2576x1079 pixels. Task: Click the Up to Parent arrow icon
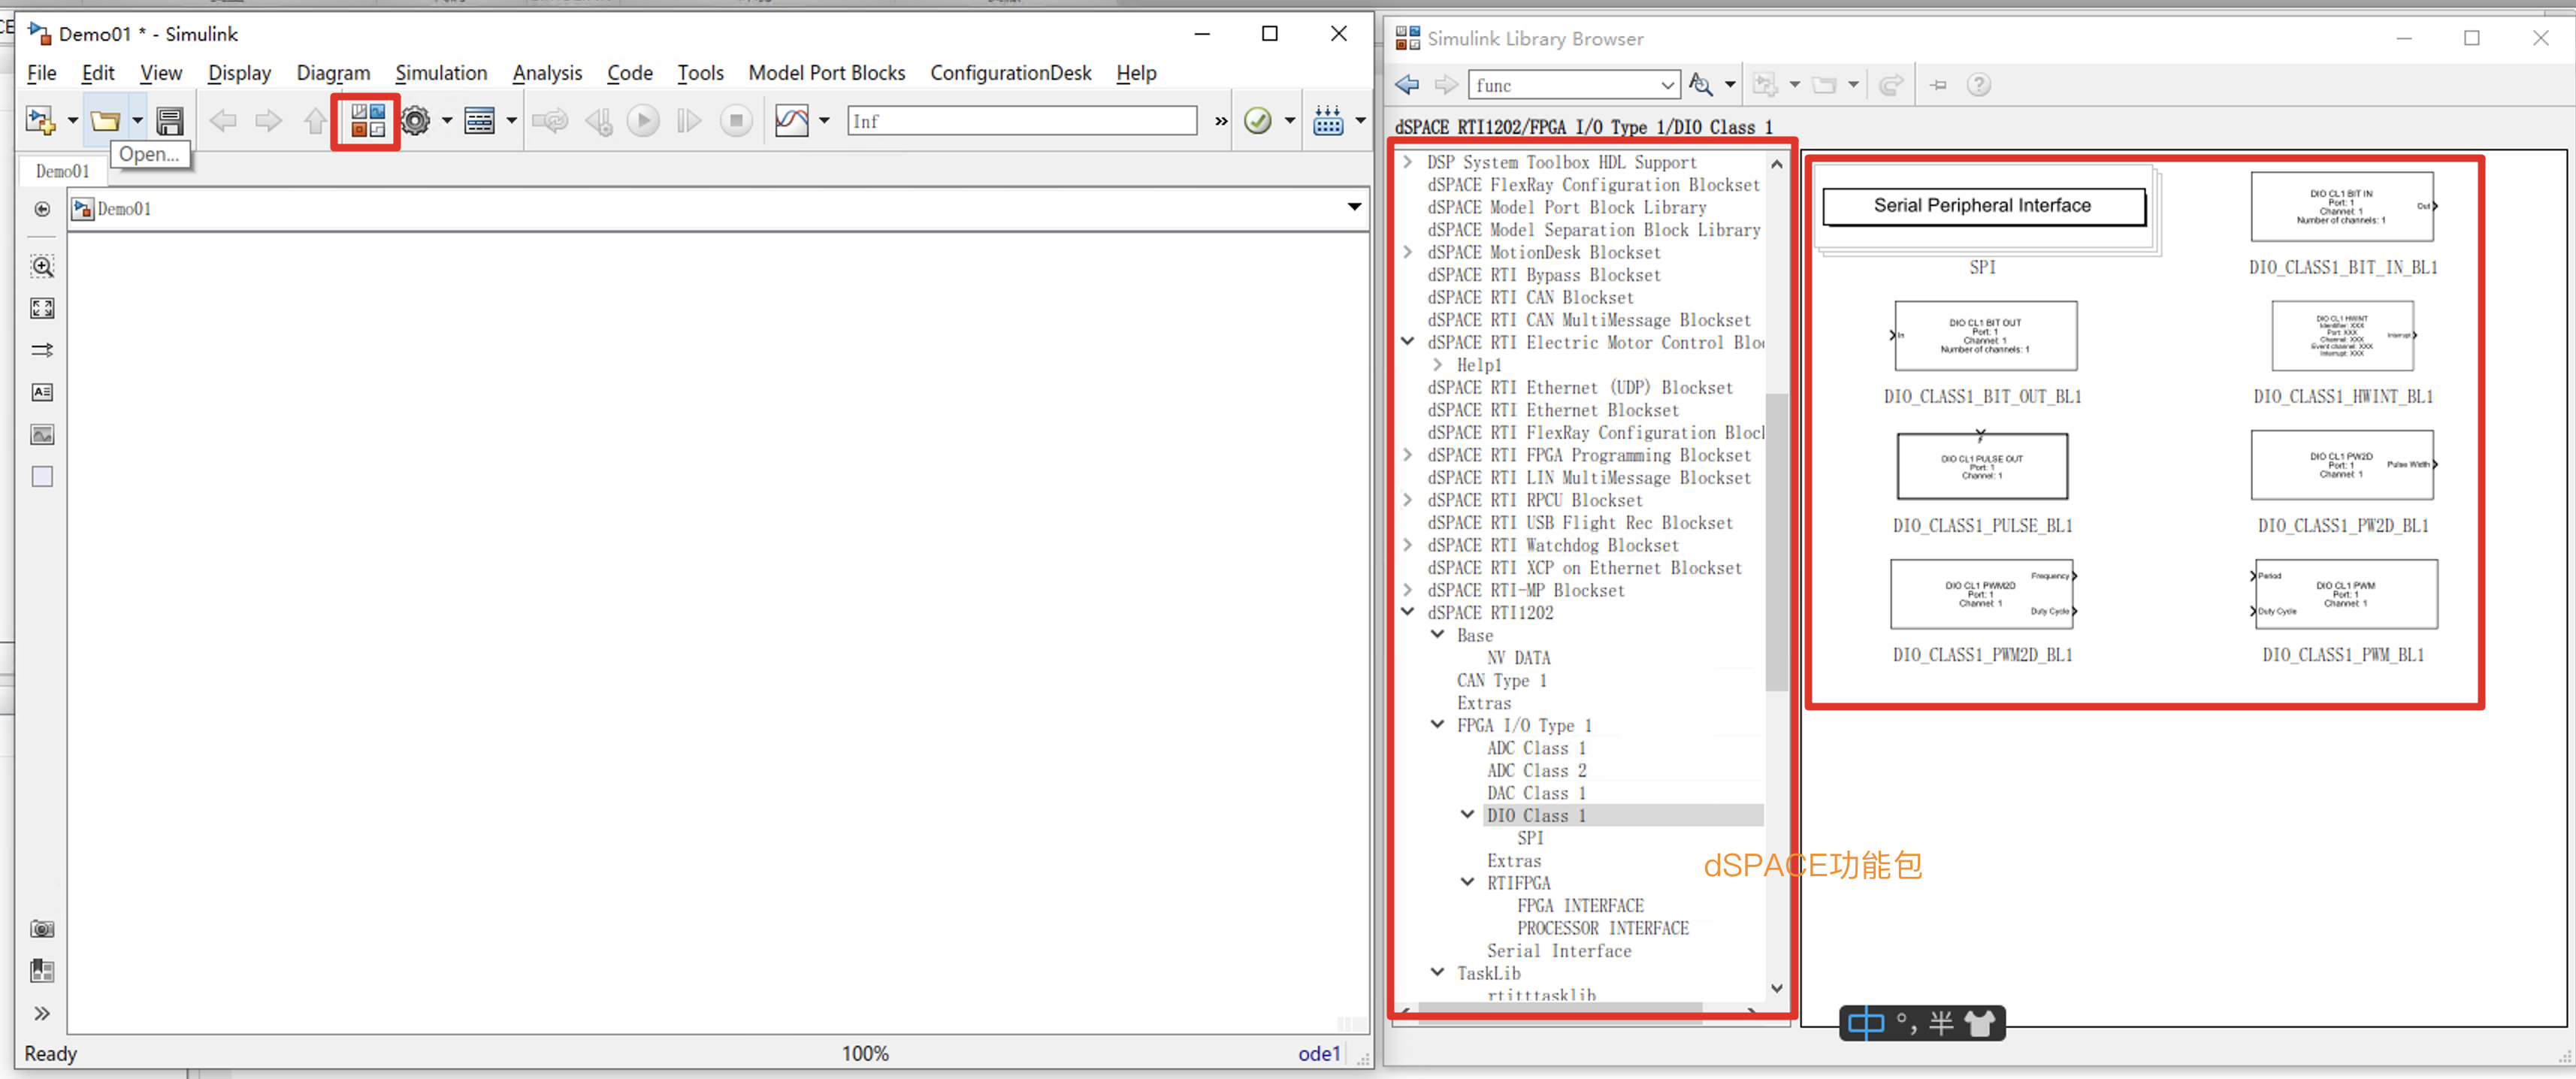pos(315,121)
